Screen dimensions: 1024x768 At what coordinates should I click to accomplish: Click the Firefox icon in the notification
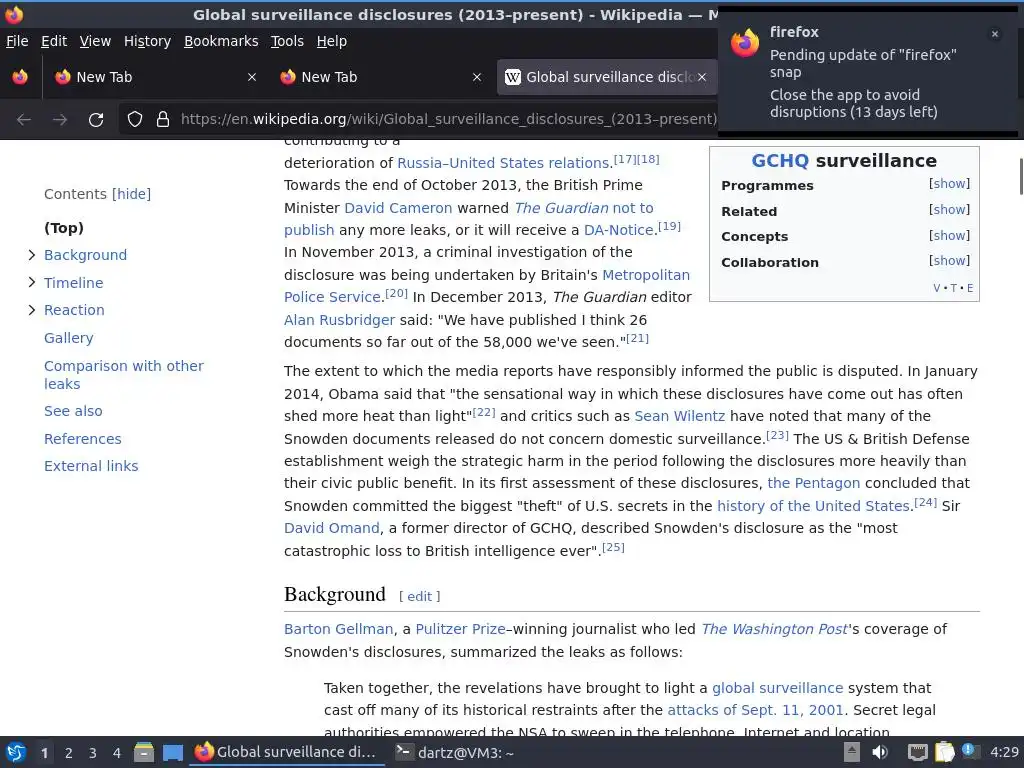tap(745, 44)
